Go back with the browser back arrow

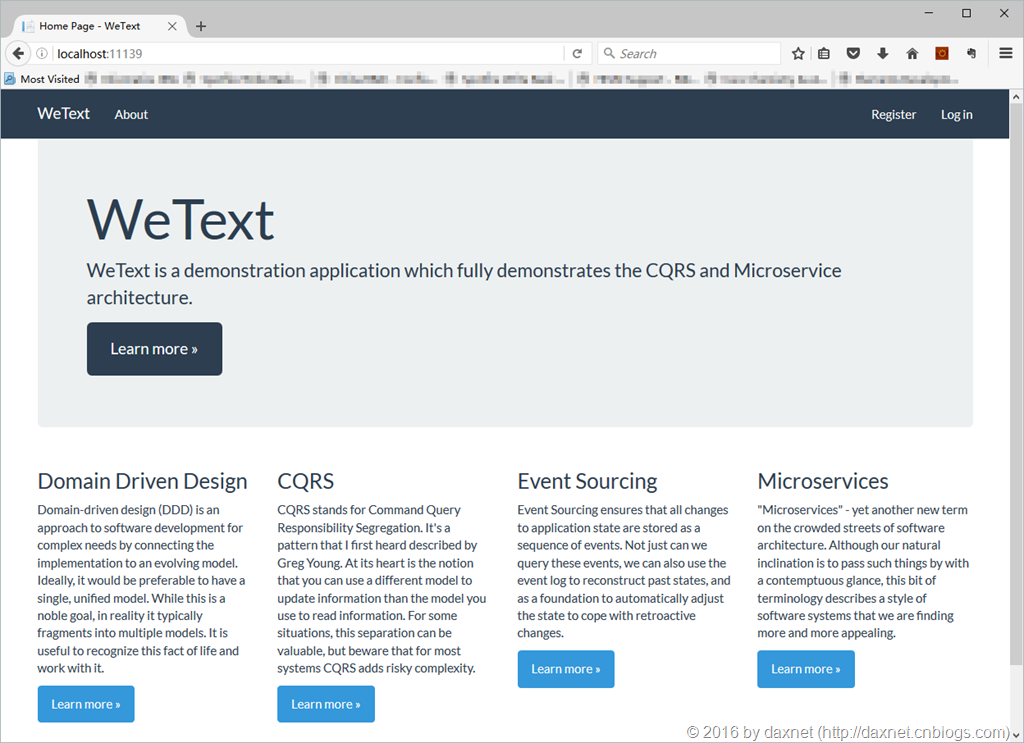point(18,54)
